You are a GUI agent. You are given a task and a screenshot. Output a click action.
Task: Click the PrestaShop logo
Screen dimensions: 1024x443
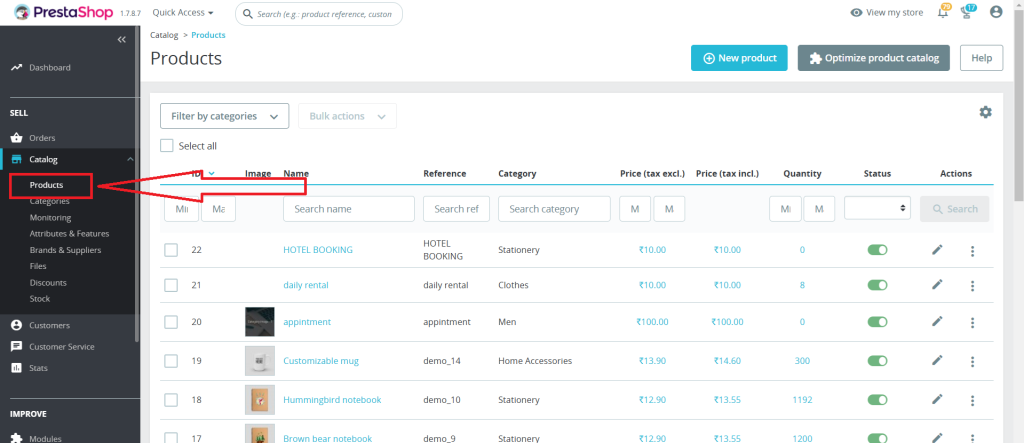[x=63, y=12]
